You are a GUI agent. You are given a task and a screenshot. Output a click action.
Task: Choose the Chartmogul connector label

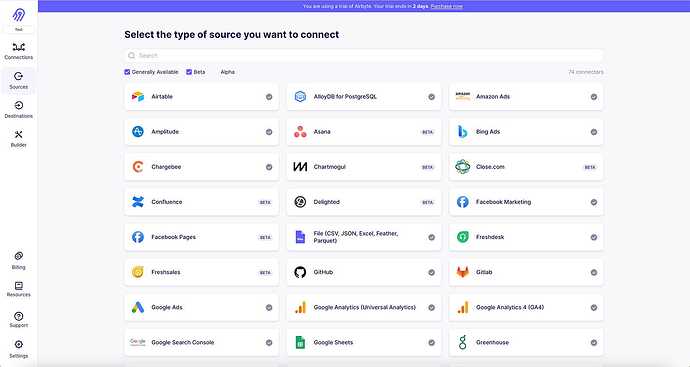click(330, 167)
